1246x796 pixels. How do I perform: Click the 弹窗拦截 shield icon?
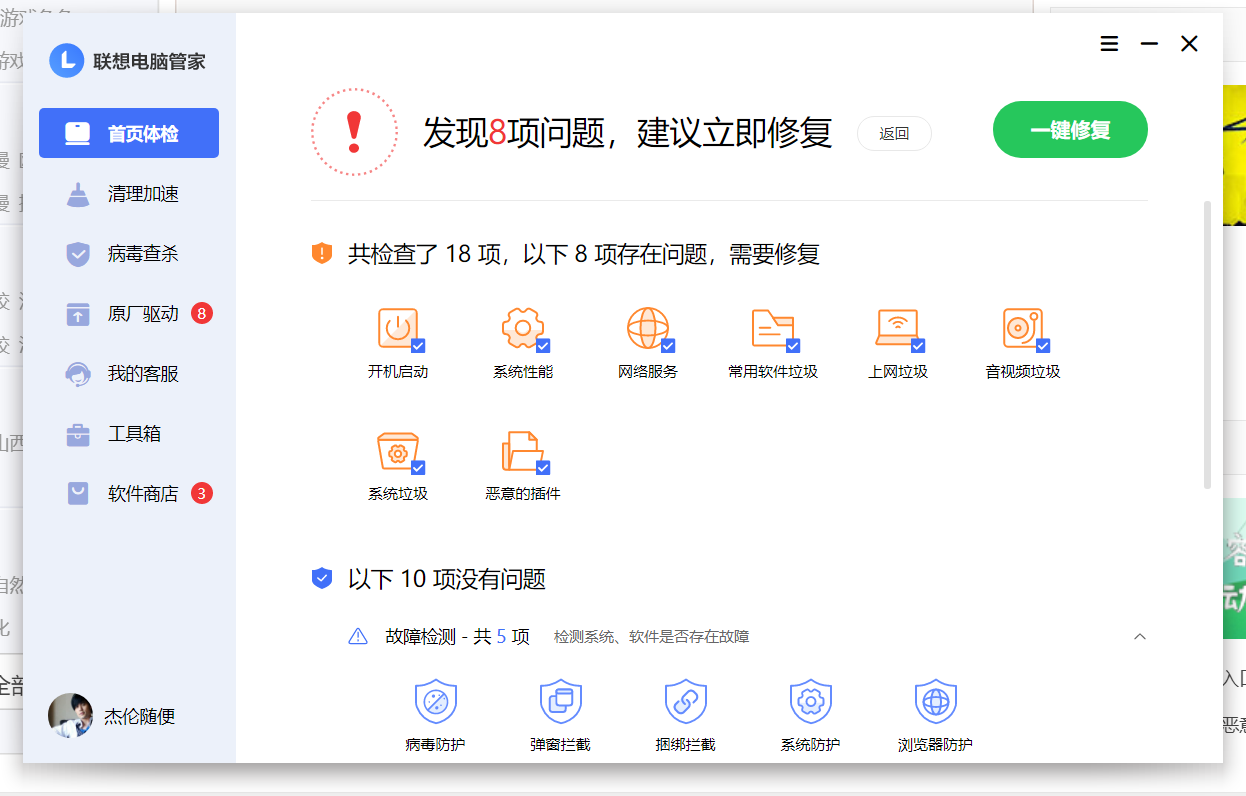tap(560, 701)
